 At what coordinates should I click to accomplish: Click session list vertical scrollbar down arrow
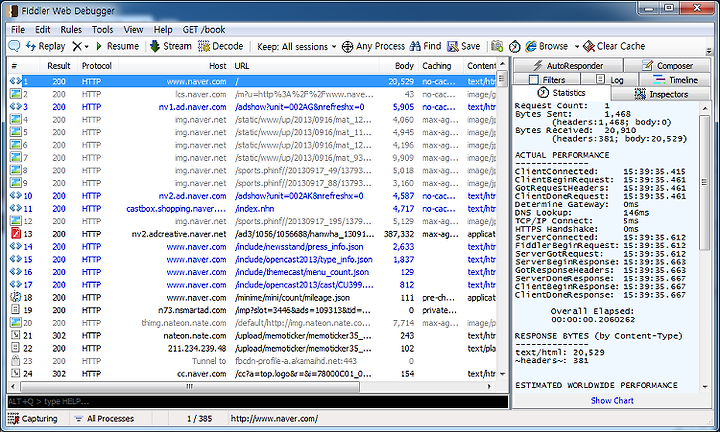(502, 374)
